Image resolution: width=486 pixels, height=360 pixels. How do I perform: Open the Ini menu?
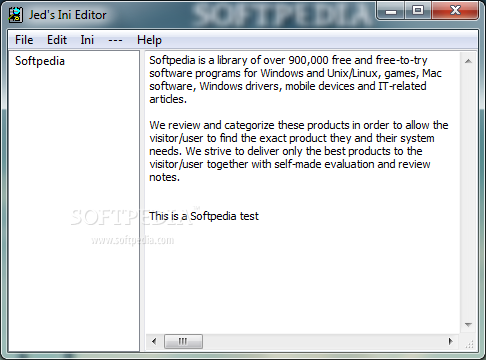tap(87, 40)
